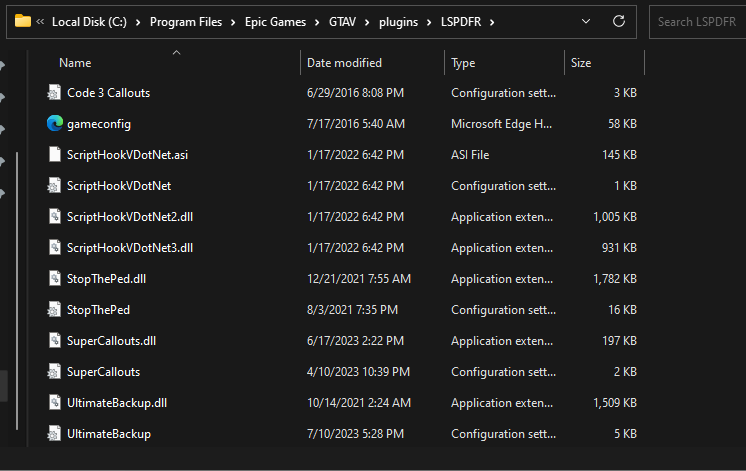The width and height of the screenshot is (746, 471).
Task: Click the ScriptHookVDotNet.asi file icon
Action: tap(55, 155)
